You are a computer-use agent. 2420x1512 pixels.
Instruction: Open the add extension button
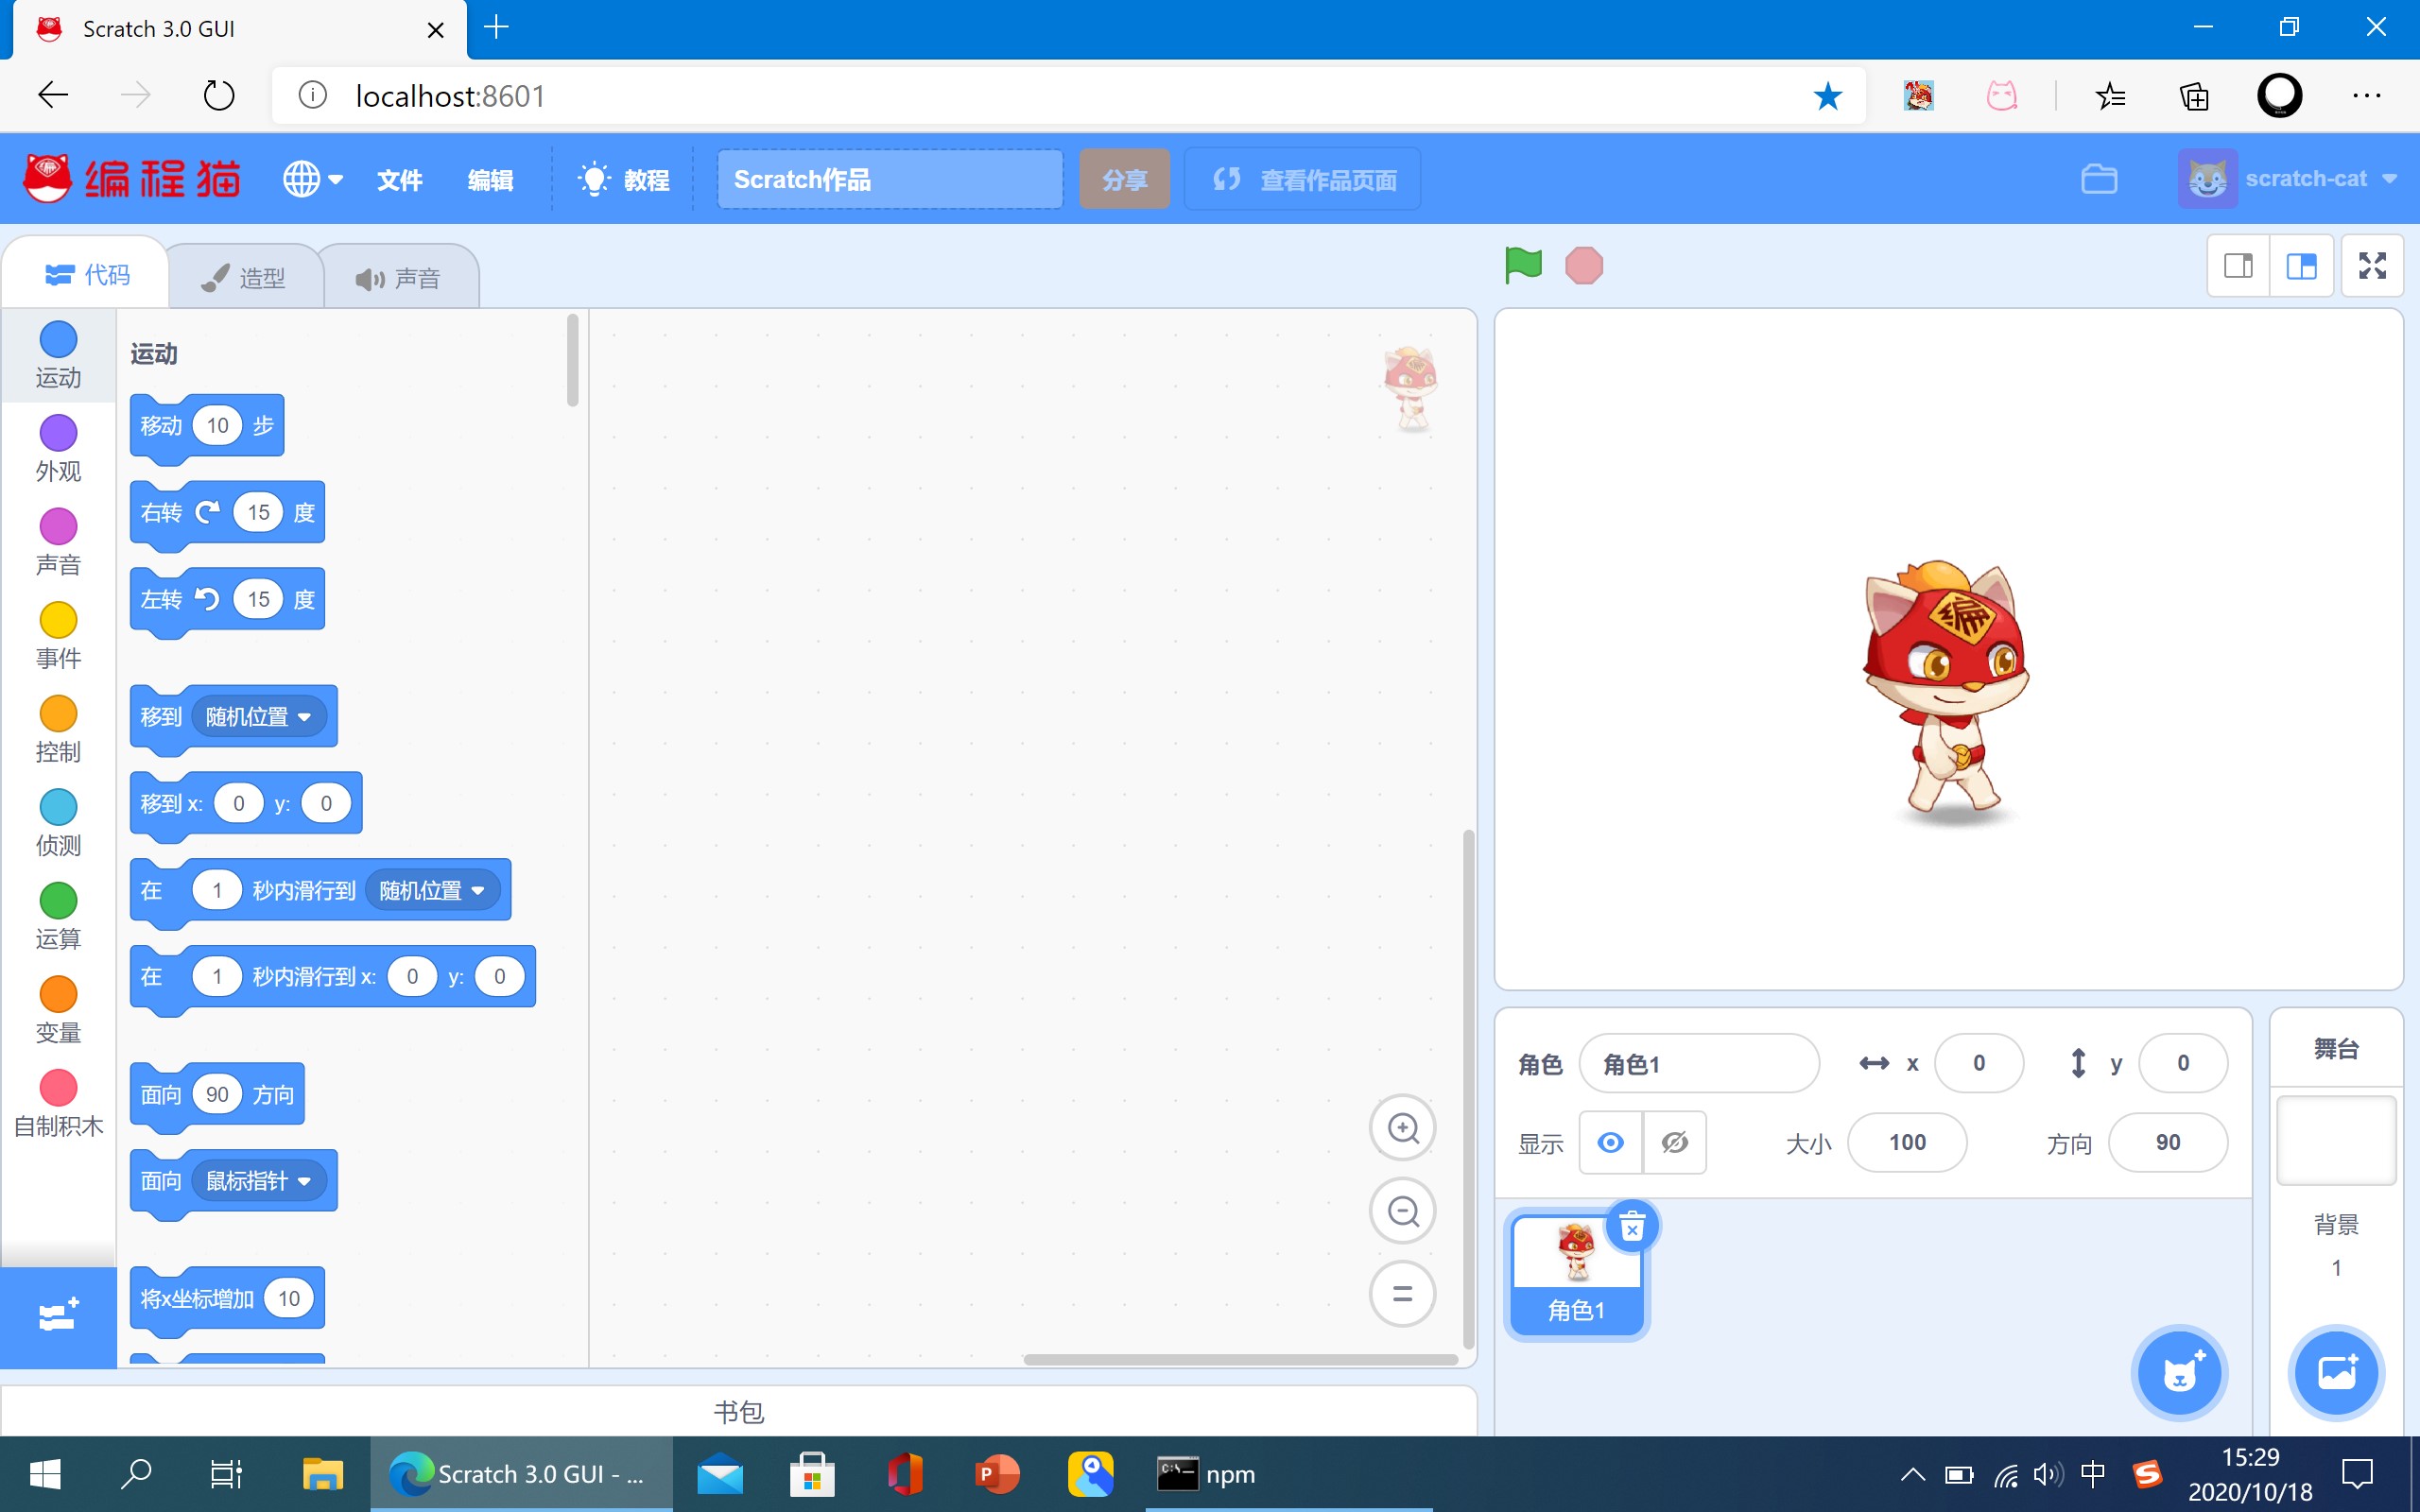pos(58,1316)
